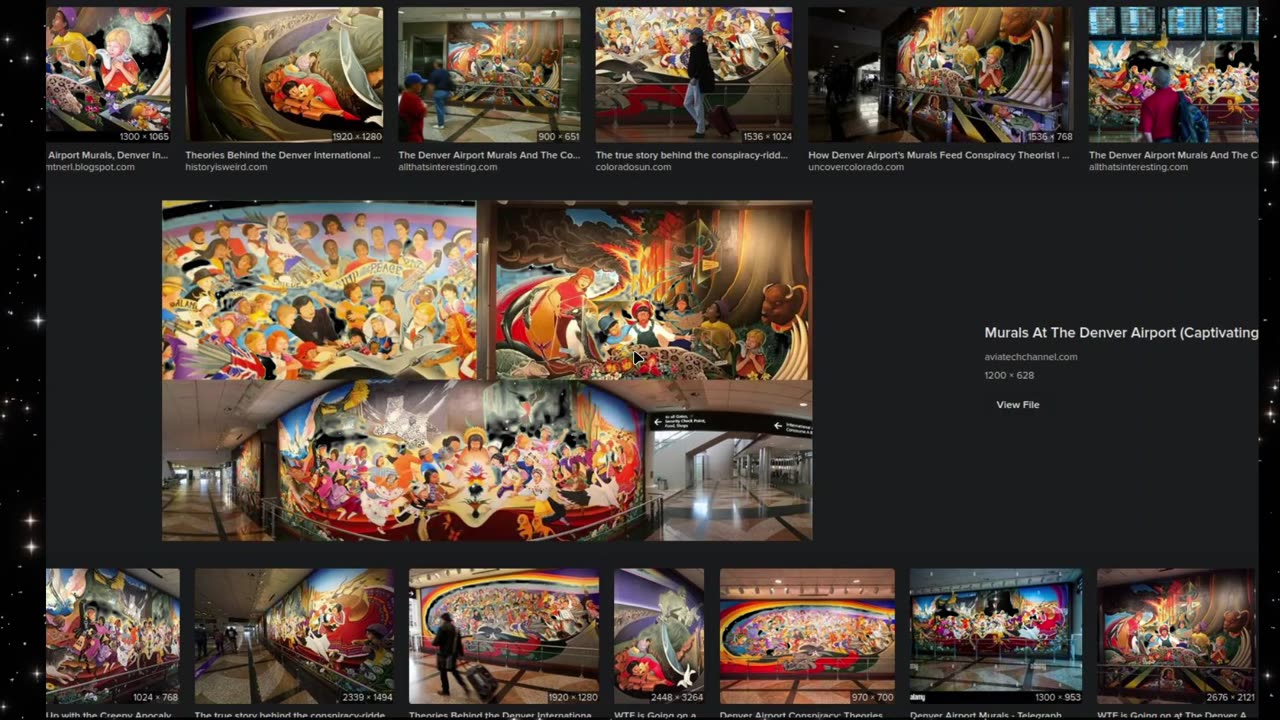Visit the uncovercolorado.com source
The height and width of the screenshot is (720, 1280).
click(x=856, y=167)
